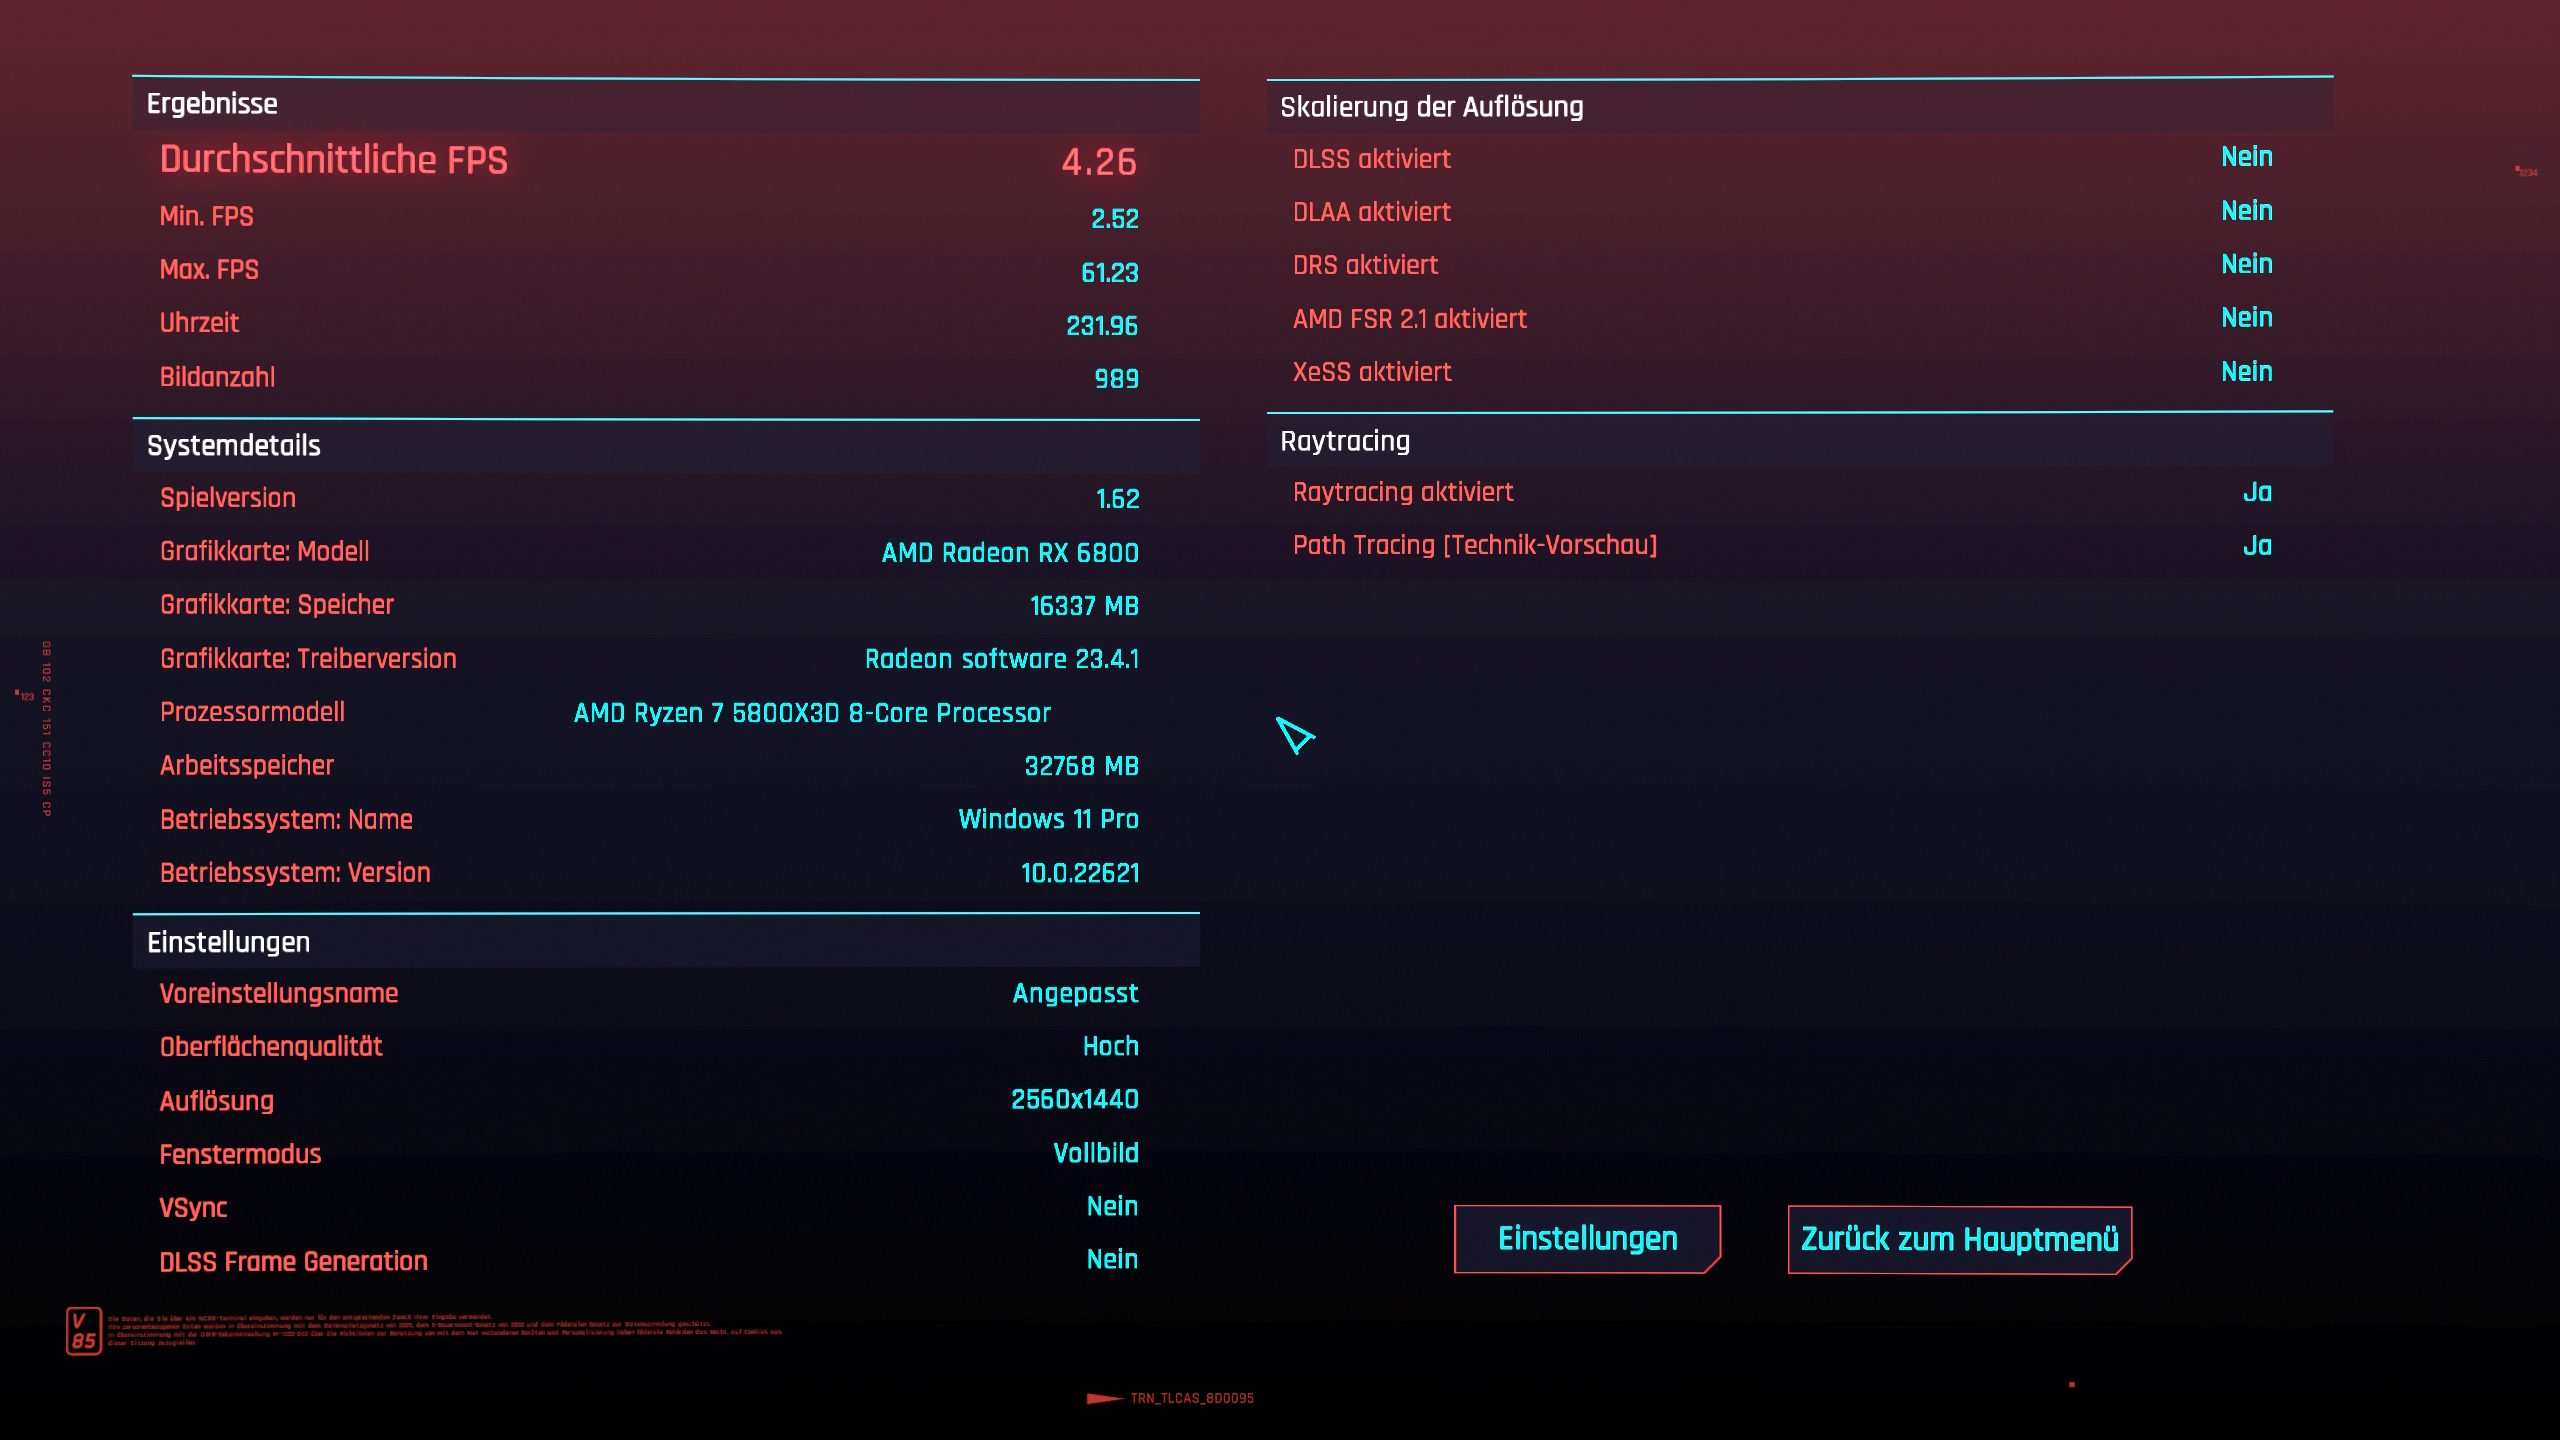Click the Systemdetails section header

[x=233, y=446]
